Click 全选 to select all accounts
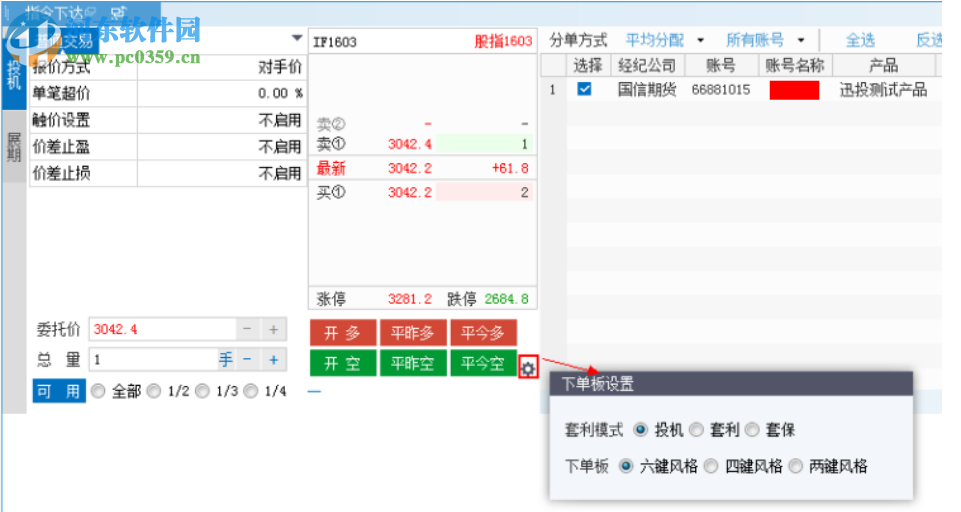Screen dimensions: 961x512 pos(860,40)
